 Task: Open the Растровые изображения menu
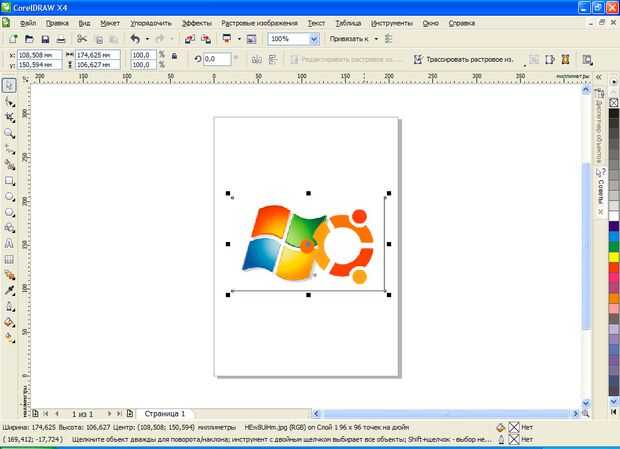(x=259, y=23)
